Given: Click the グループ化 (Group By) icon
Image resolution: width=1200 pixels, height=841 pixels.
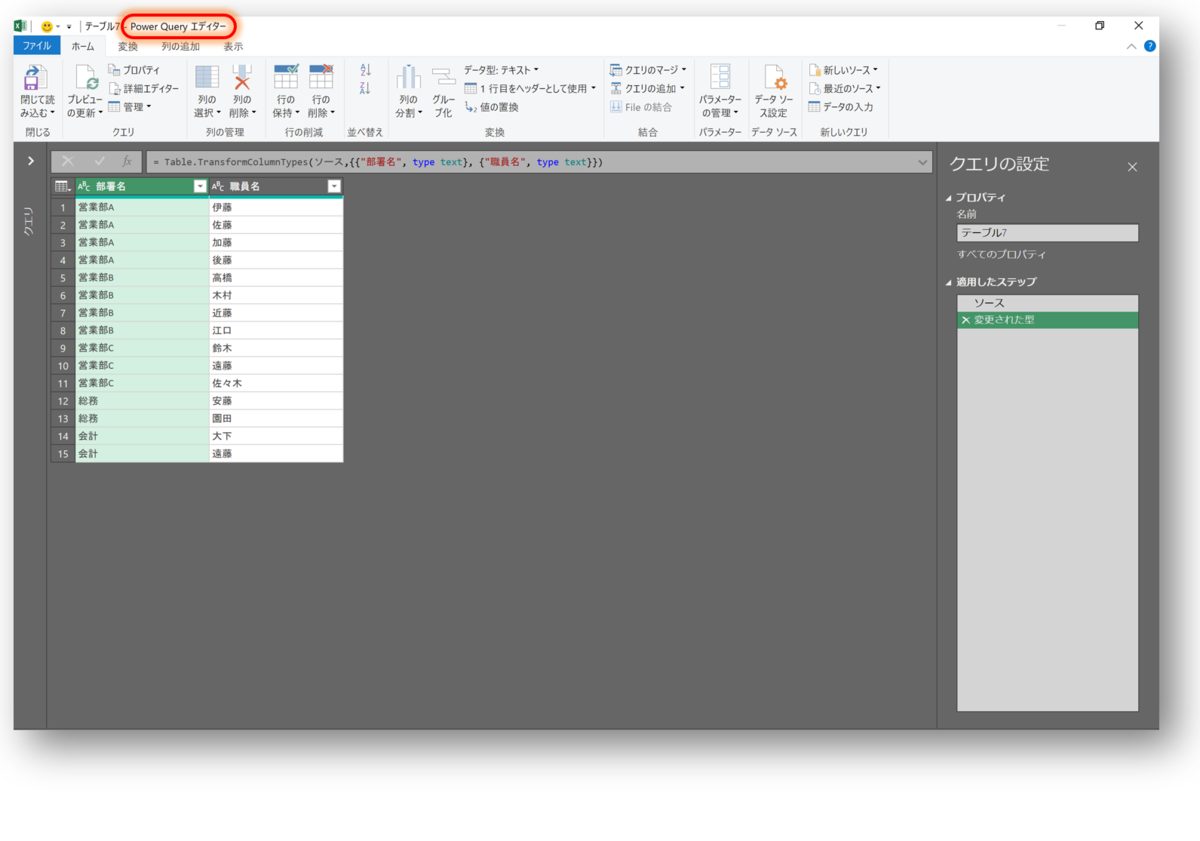Looking at the screenshot, I should coord(443,78).
